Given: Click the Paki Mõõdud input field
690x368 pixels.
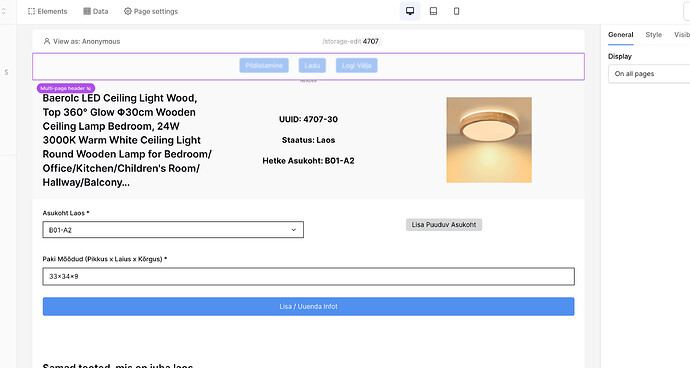Looking at the screenshot, I should (x=308, y=276).
